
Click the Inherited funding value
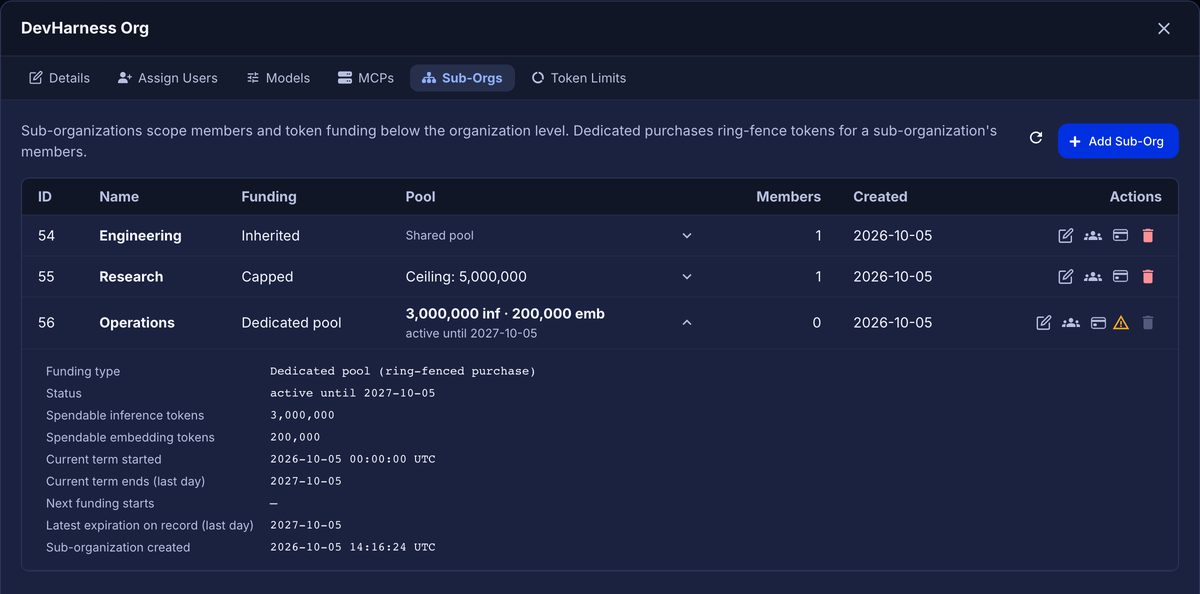point(270,236)
